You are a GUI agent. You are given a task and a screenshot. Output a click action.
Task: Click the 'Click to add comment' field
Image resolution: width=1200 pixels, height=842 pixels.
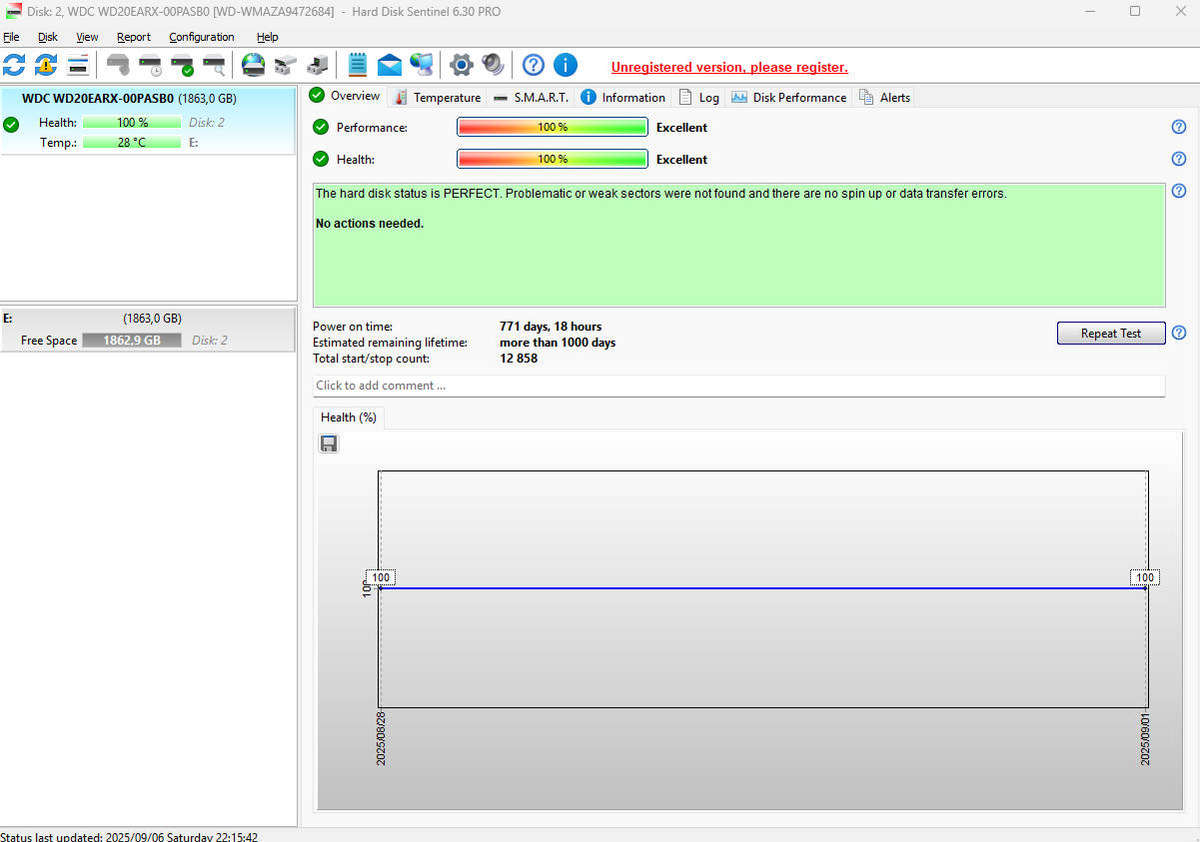[x=738, y=386]
